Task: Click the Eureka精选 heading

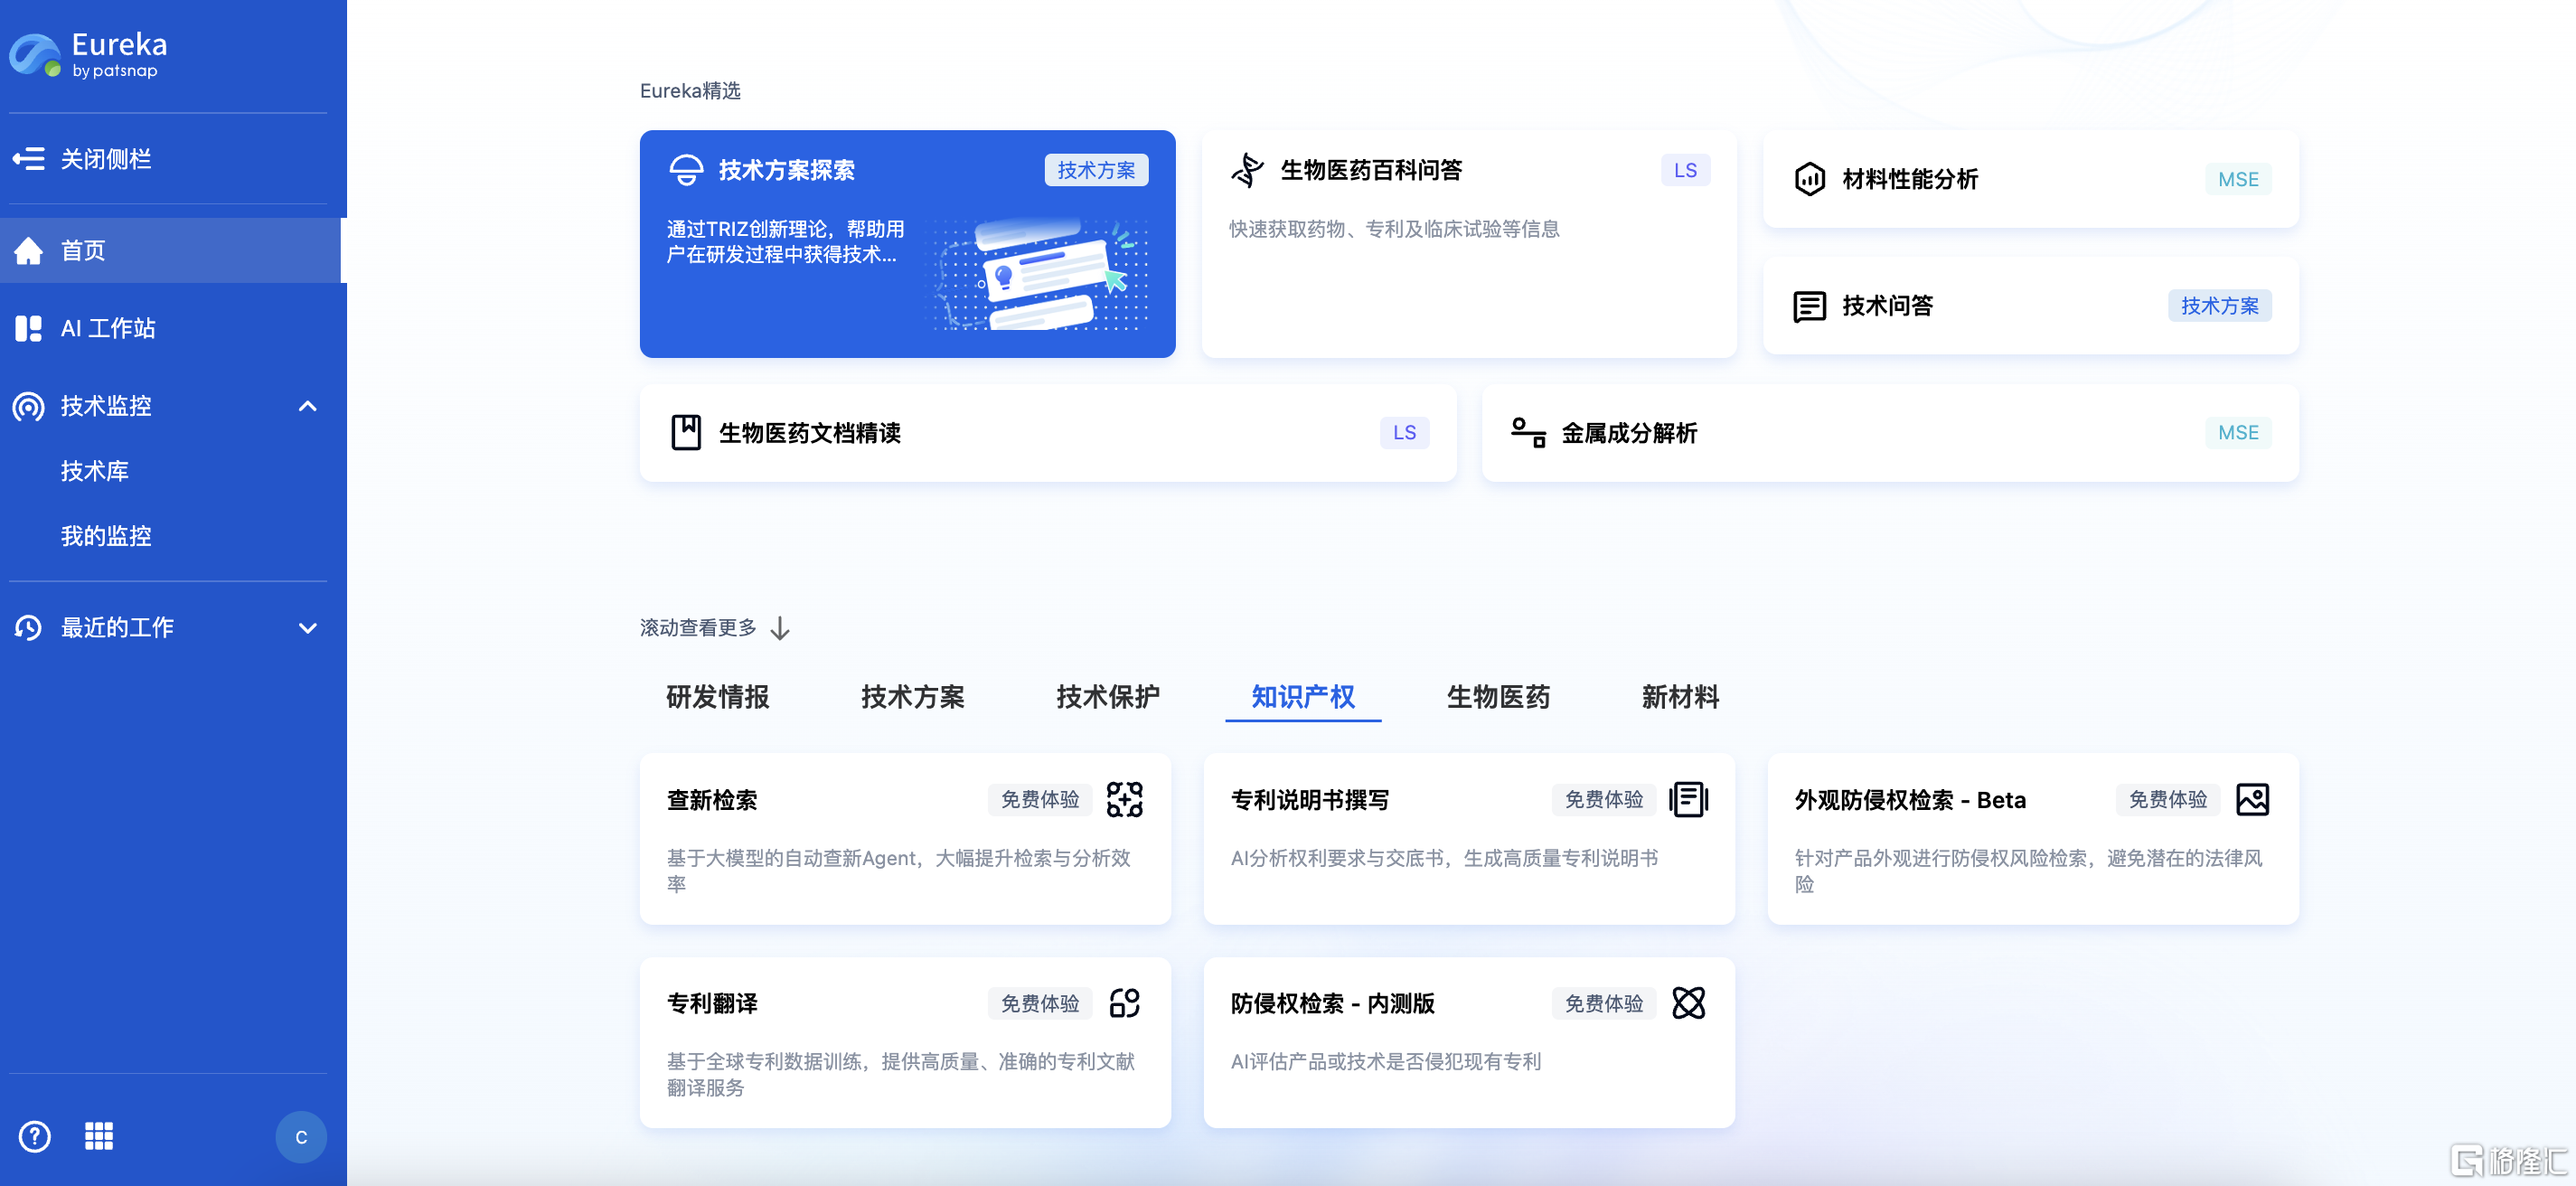Action: coord(690,91)
